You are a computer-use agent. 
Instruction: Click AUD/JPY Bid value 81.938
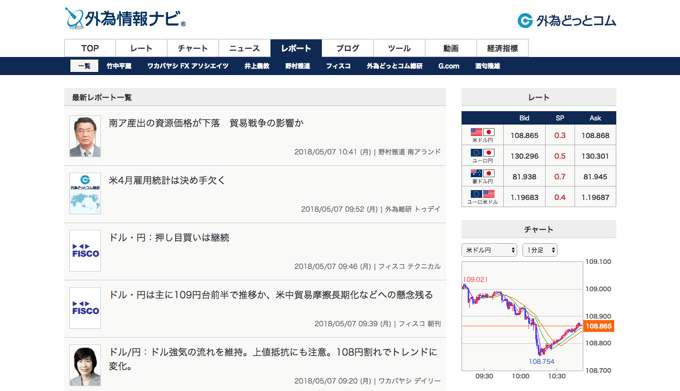pyautogui.click(x=524, y=177)
